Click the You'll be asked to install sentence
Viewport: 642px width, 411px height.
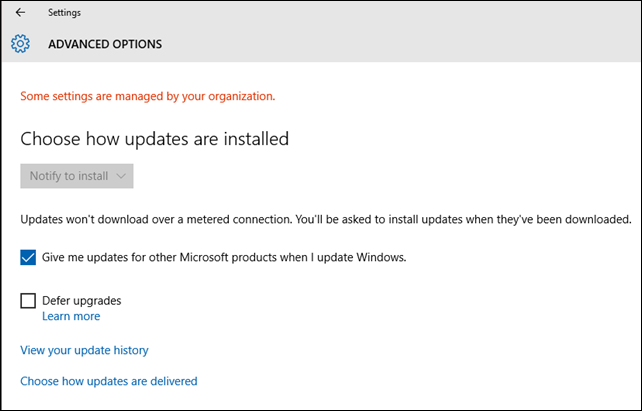463,220
